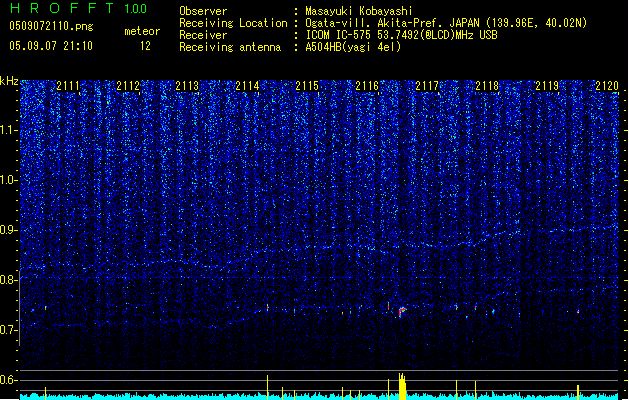
Task: Select the 2120 time label
Action: click(607, 87)
